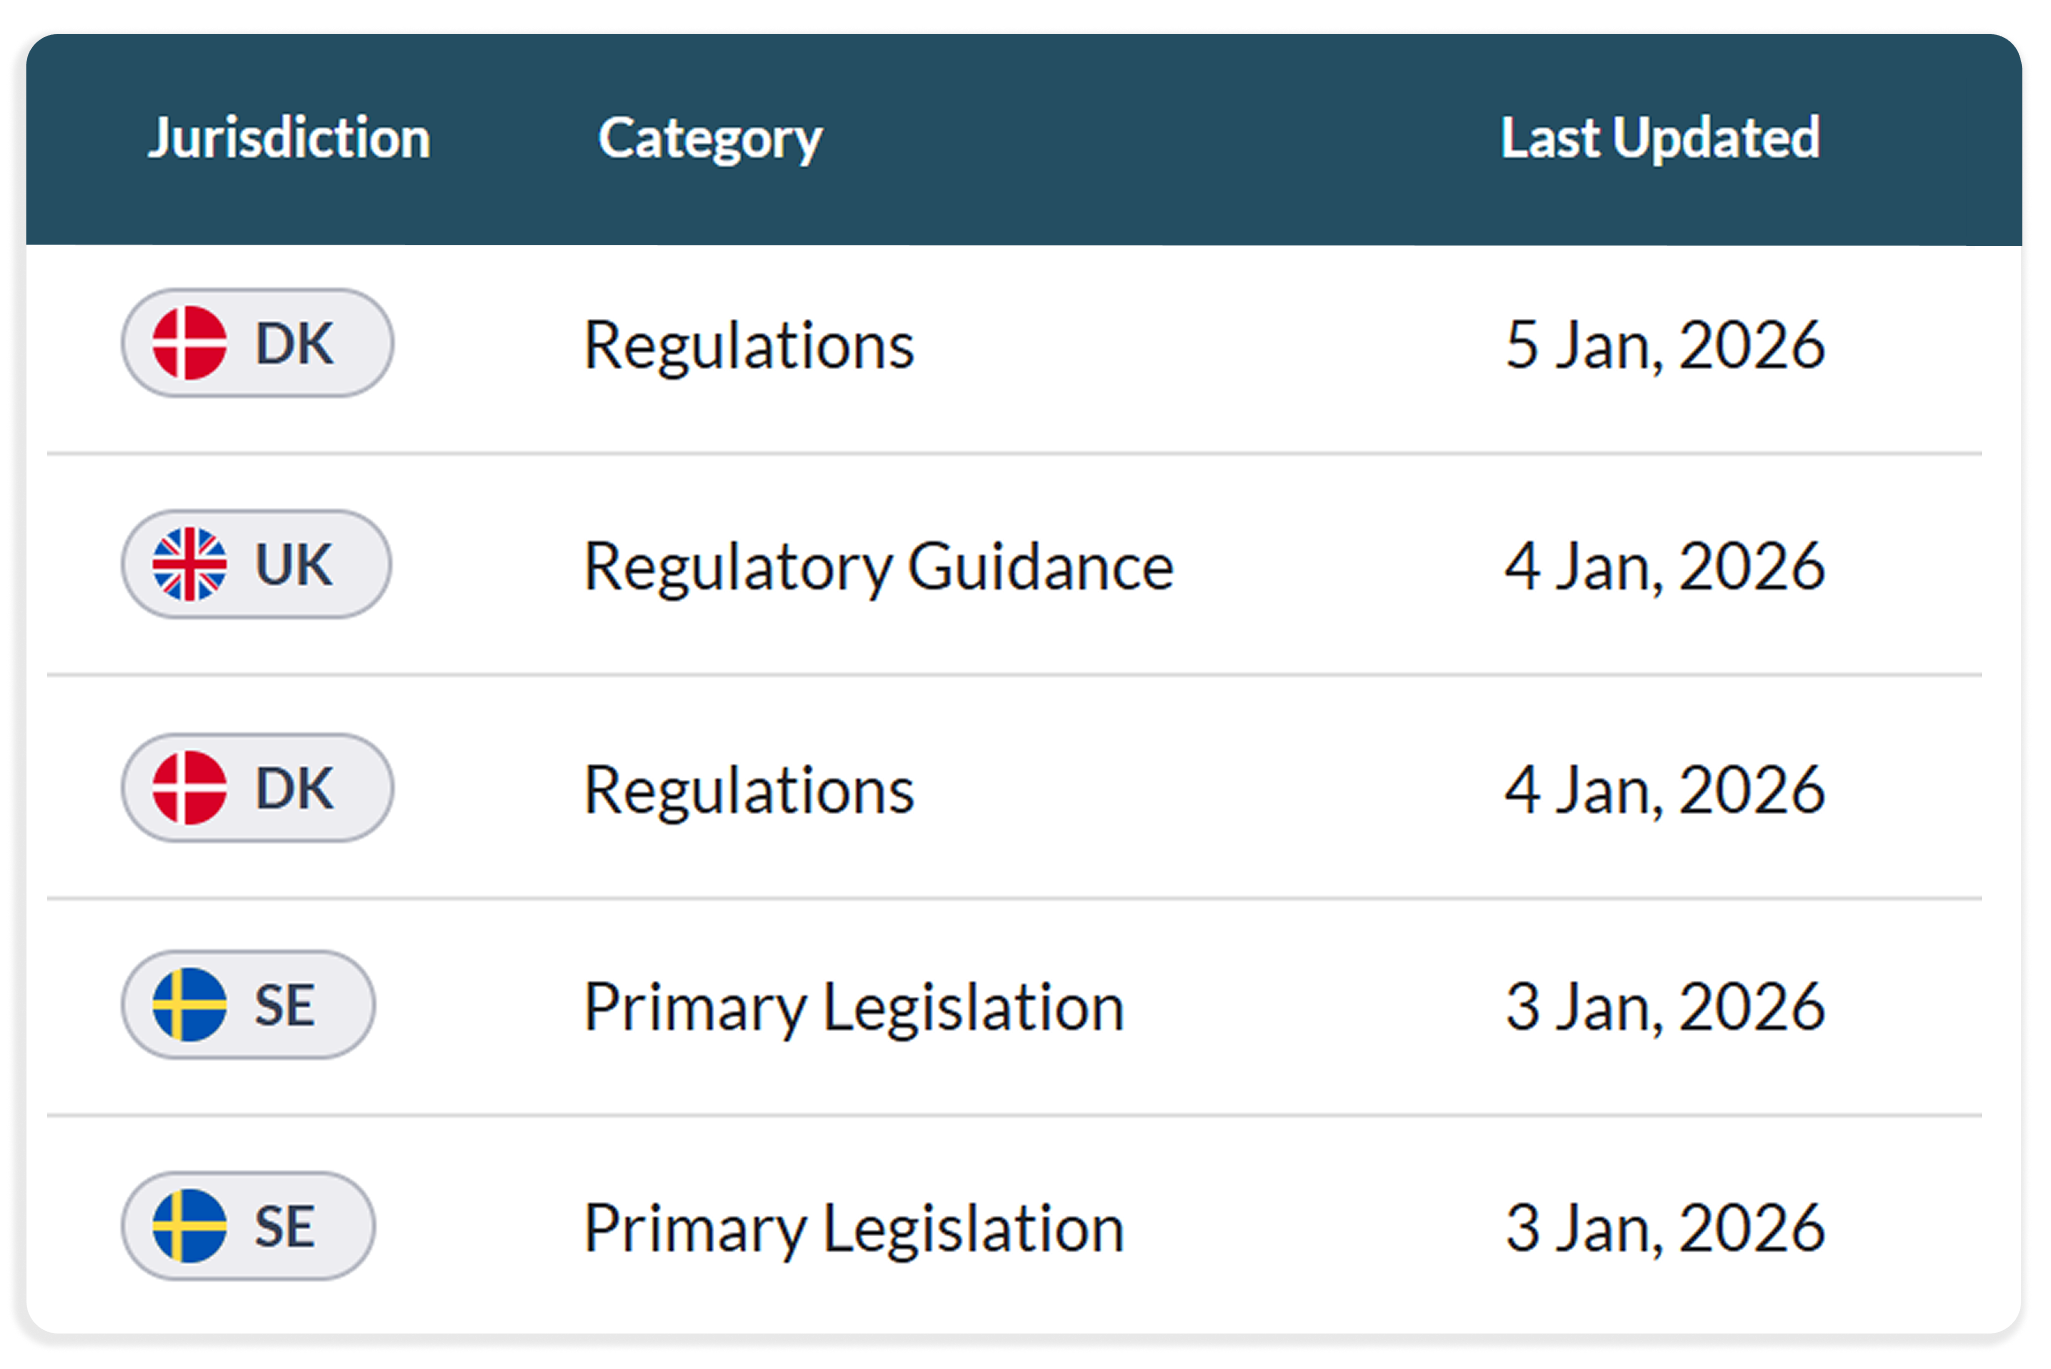2051x1369 pixels.
Task: Sort by the Last Updated column header
Action: tap(1660, 138)
